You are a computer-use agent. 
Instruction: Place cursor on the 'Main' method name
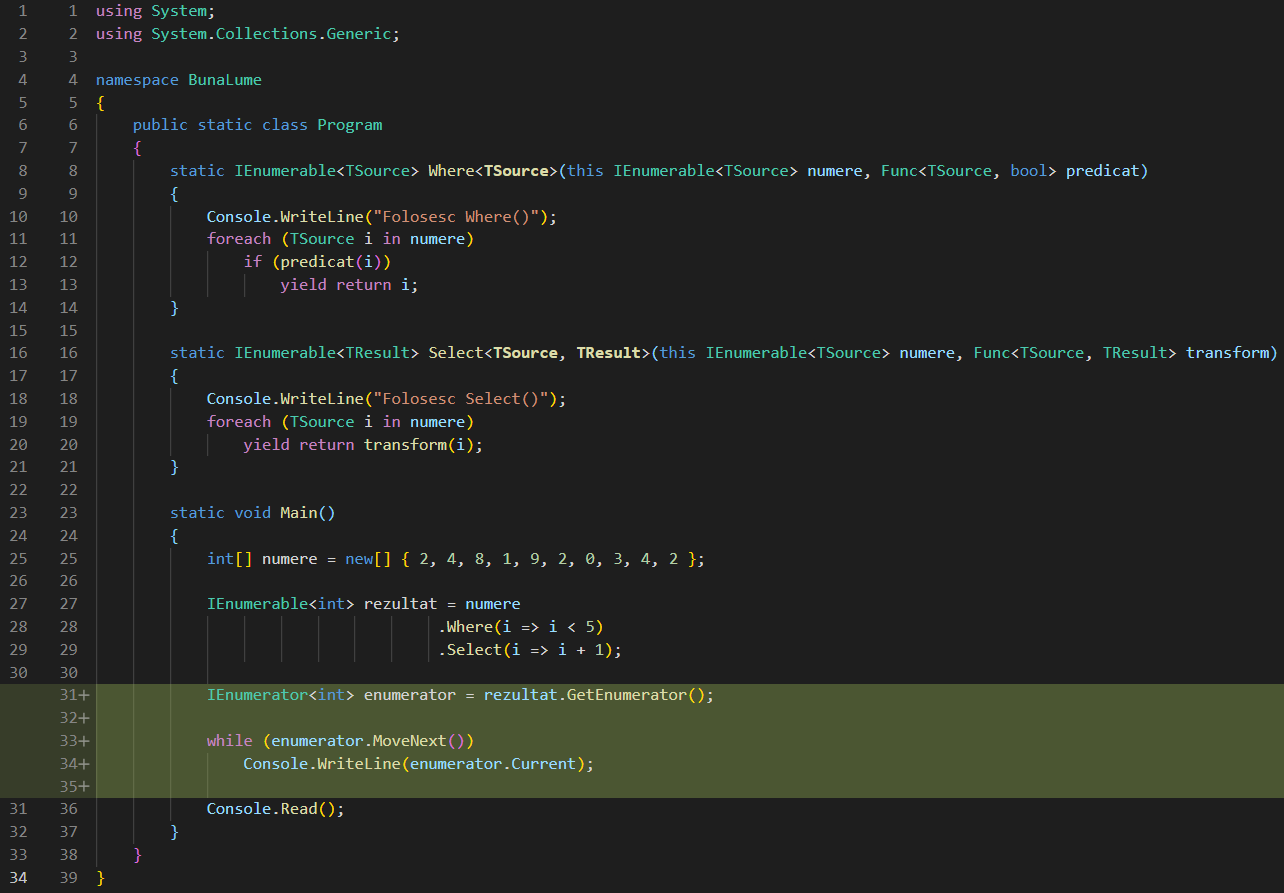pos(298,513)
